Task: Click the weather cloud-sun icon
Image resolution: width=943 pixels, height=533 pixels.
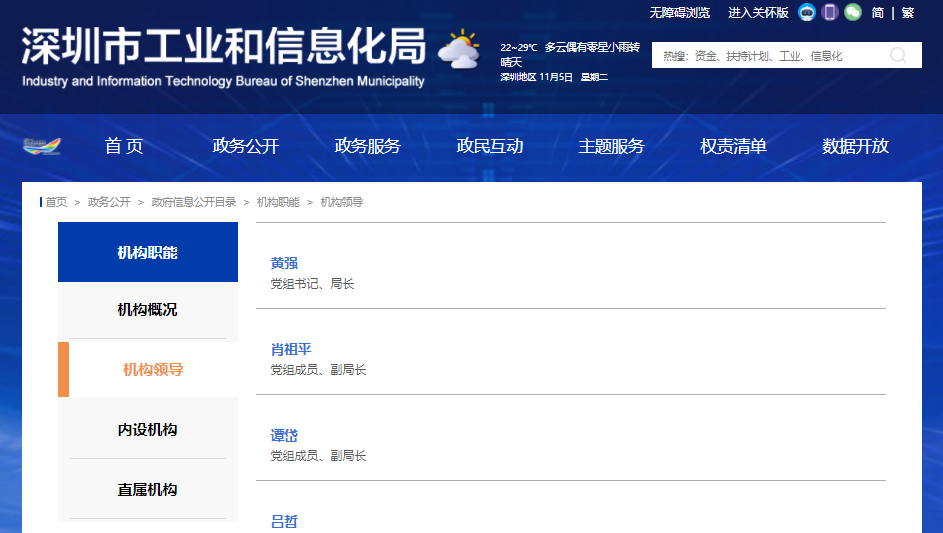Action: (459, 51)
